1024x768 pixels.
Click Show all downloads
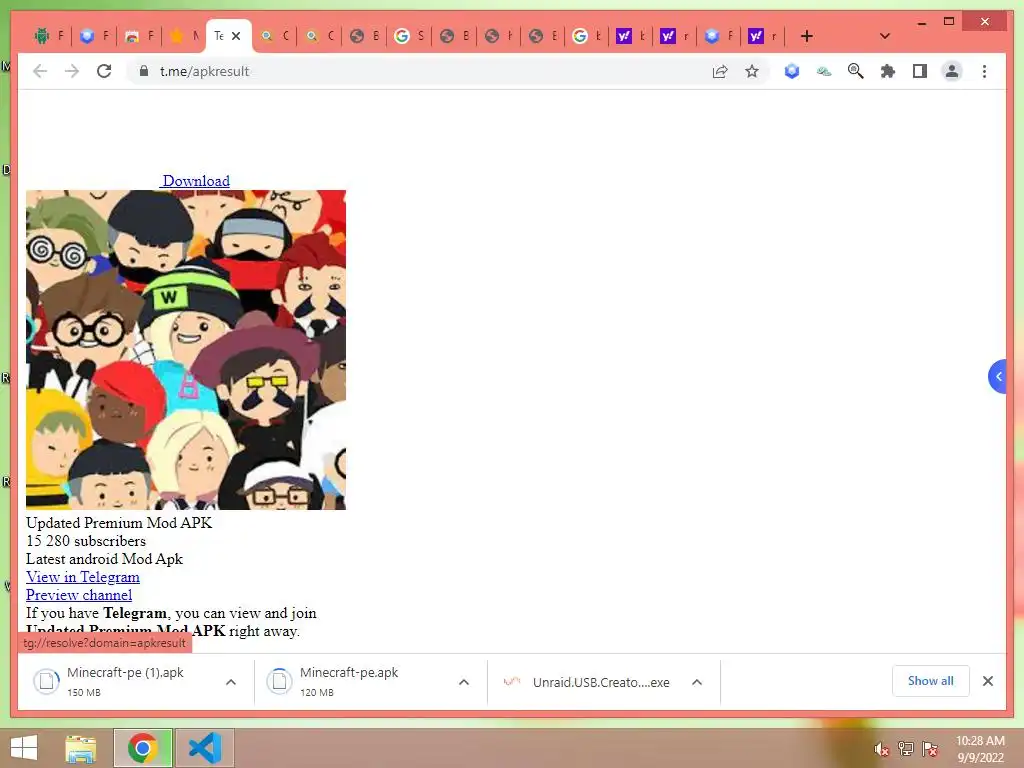tap(931, 681)
